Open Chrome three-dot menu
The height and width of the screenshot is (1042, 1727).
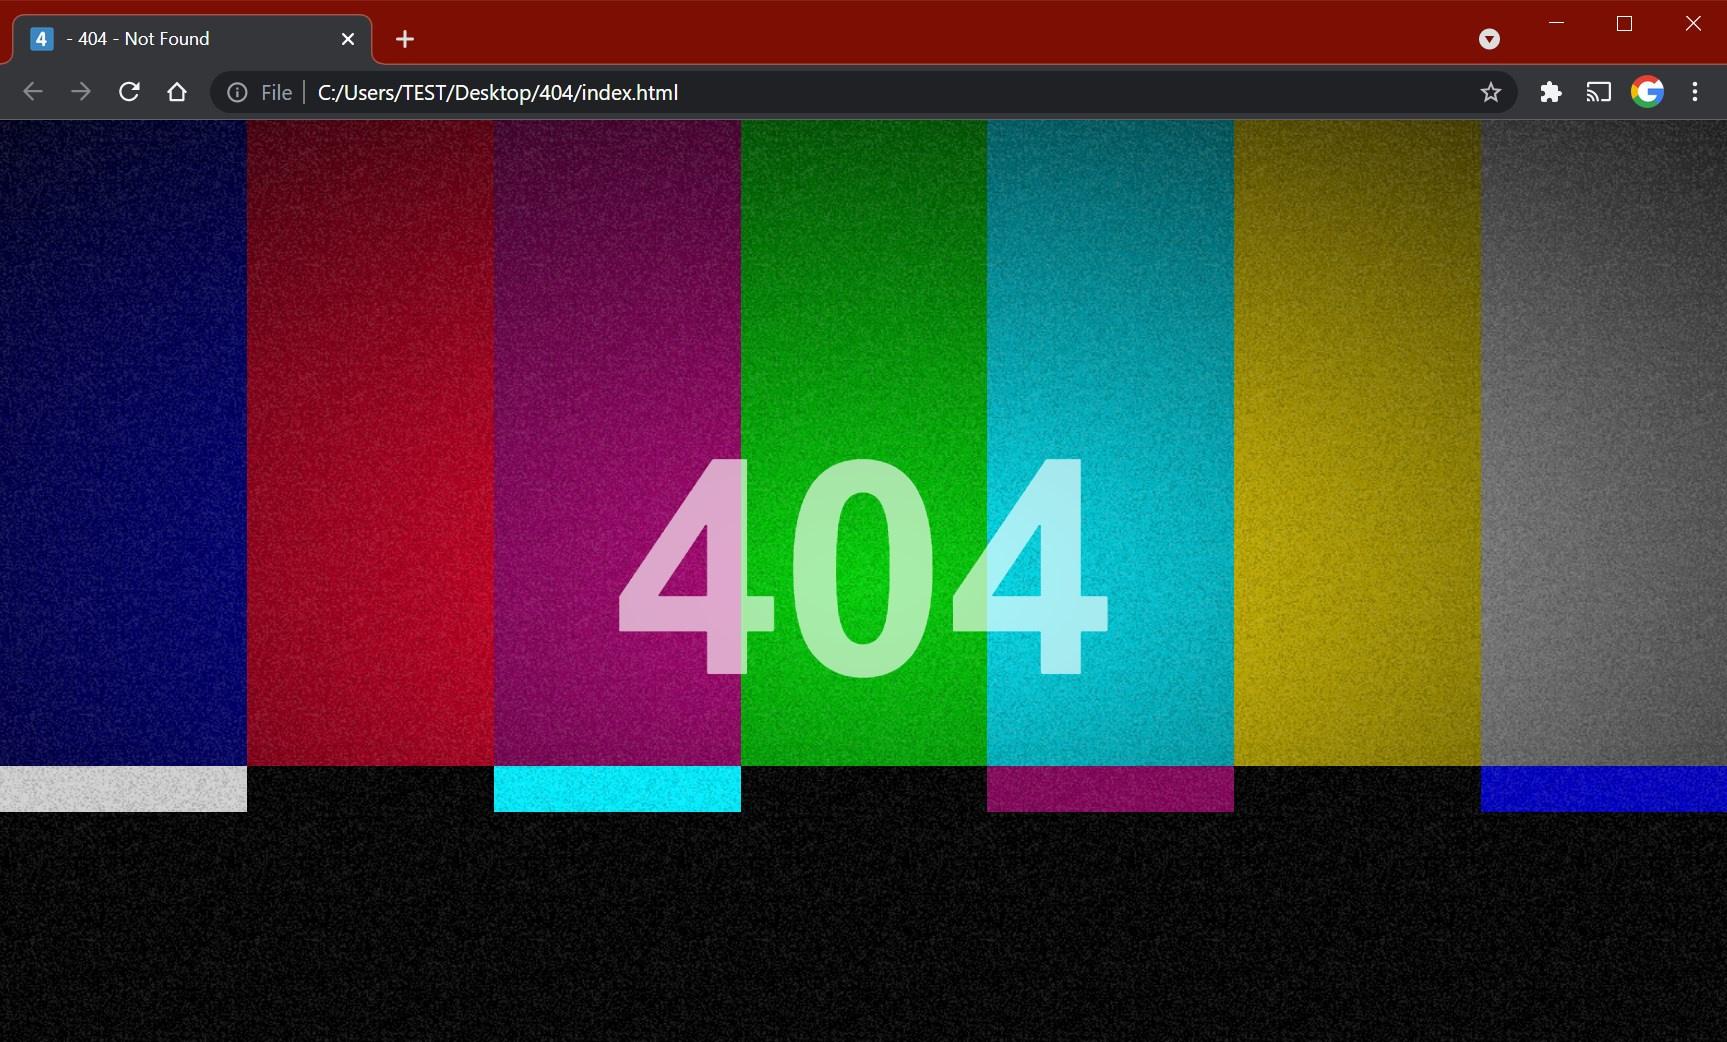coord(1695,92)
